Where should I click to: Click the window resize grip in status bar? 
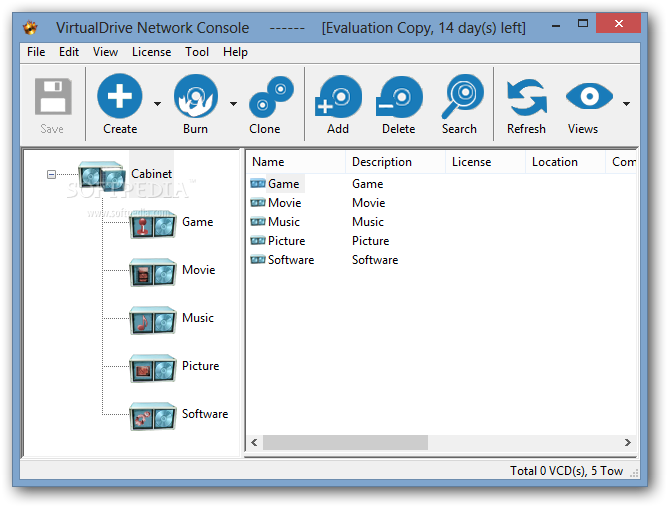(x=634, y=473)
